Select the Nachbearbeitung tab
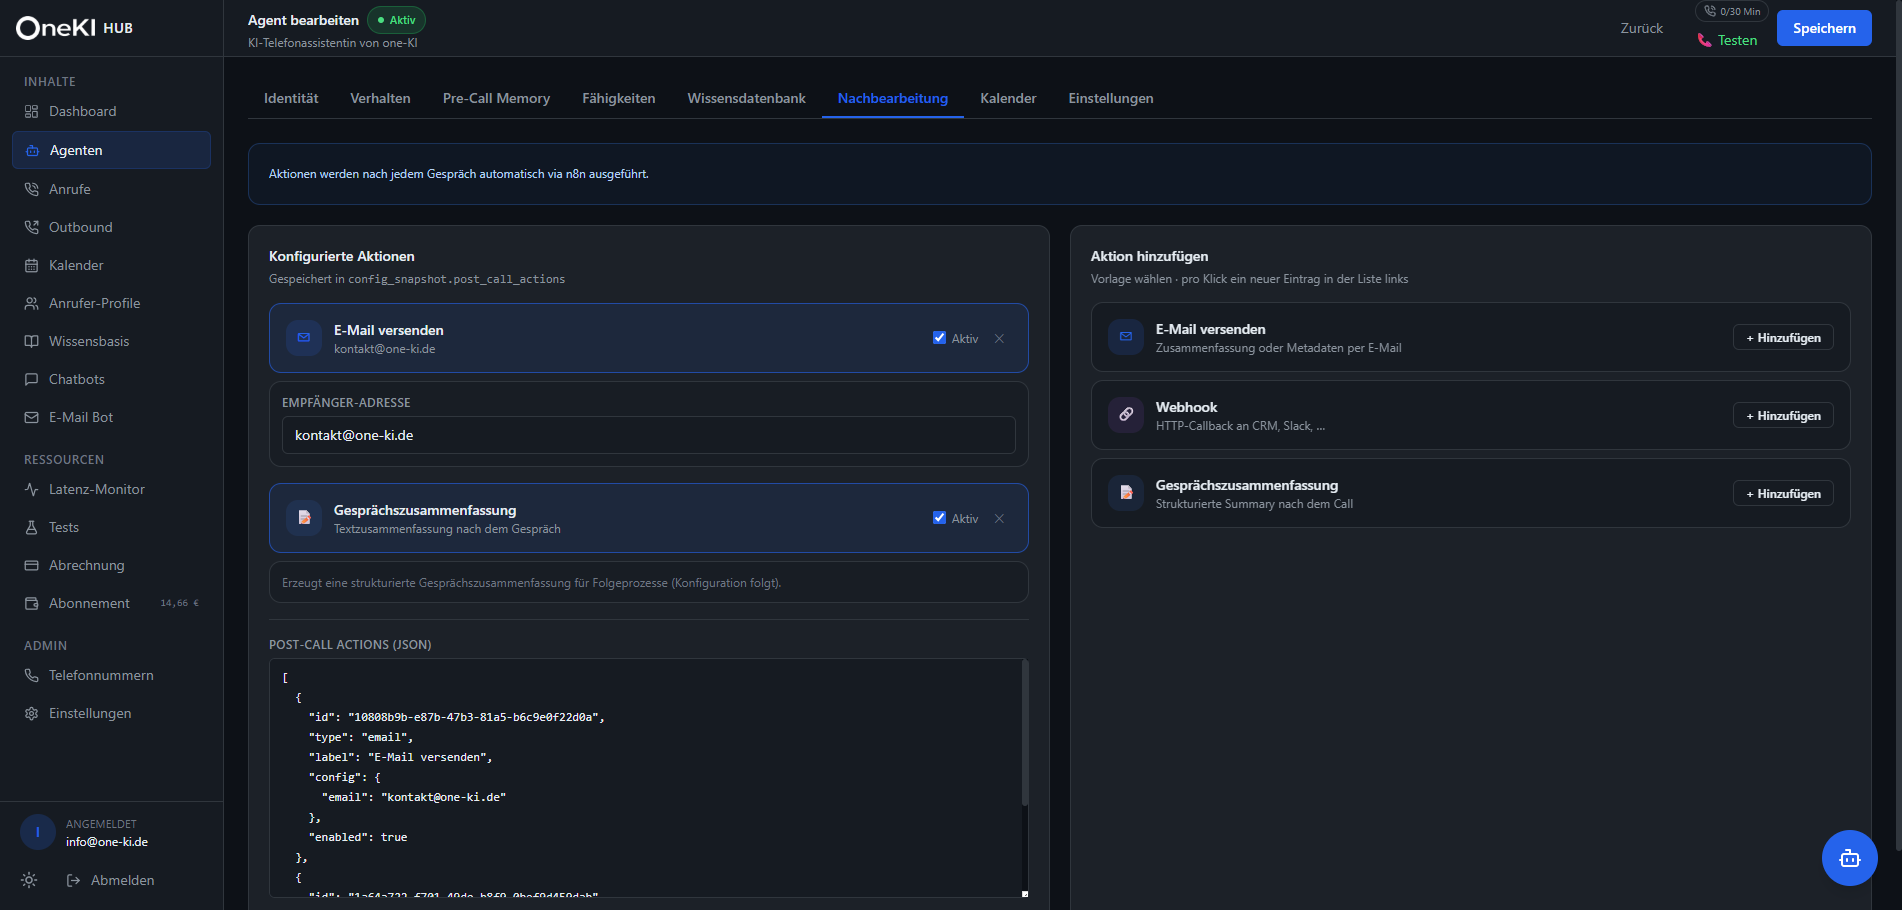This screenshot has height=910, width=1902. point(893,98)
